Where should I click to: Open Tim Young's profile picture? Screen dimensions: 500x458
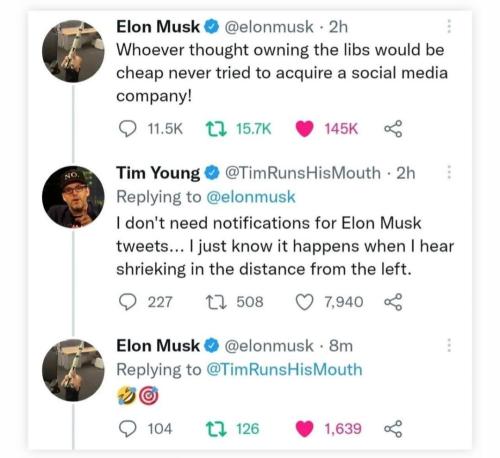(x=73, y=197)
